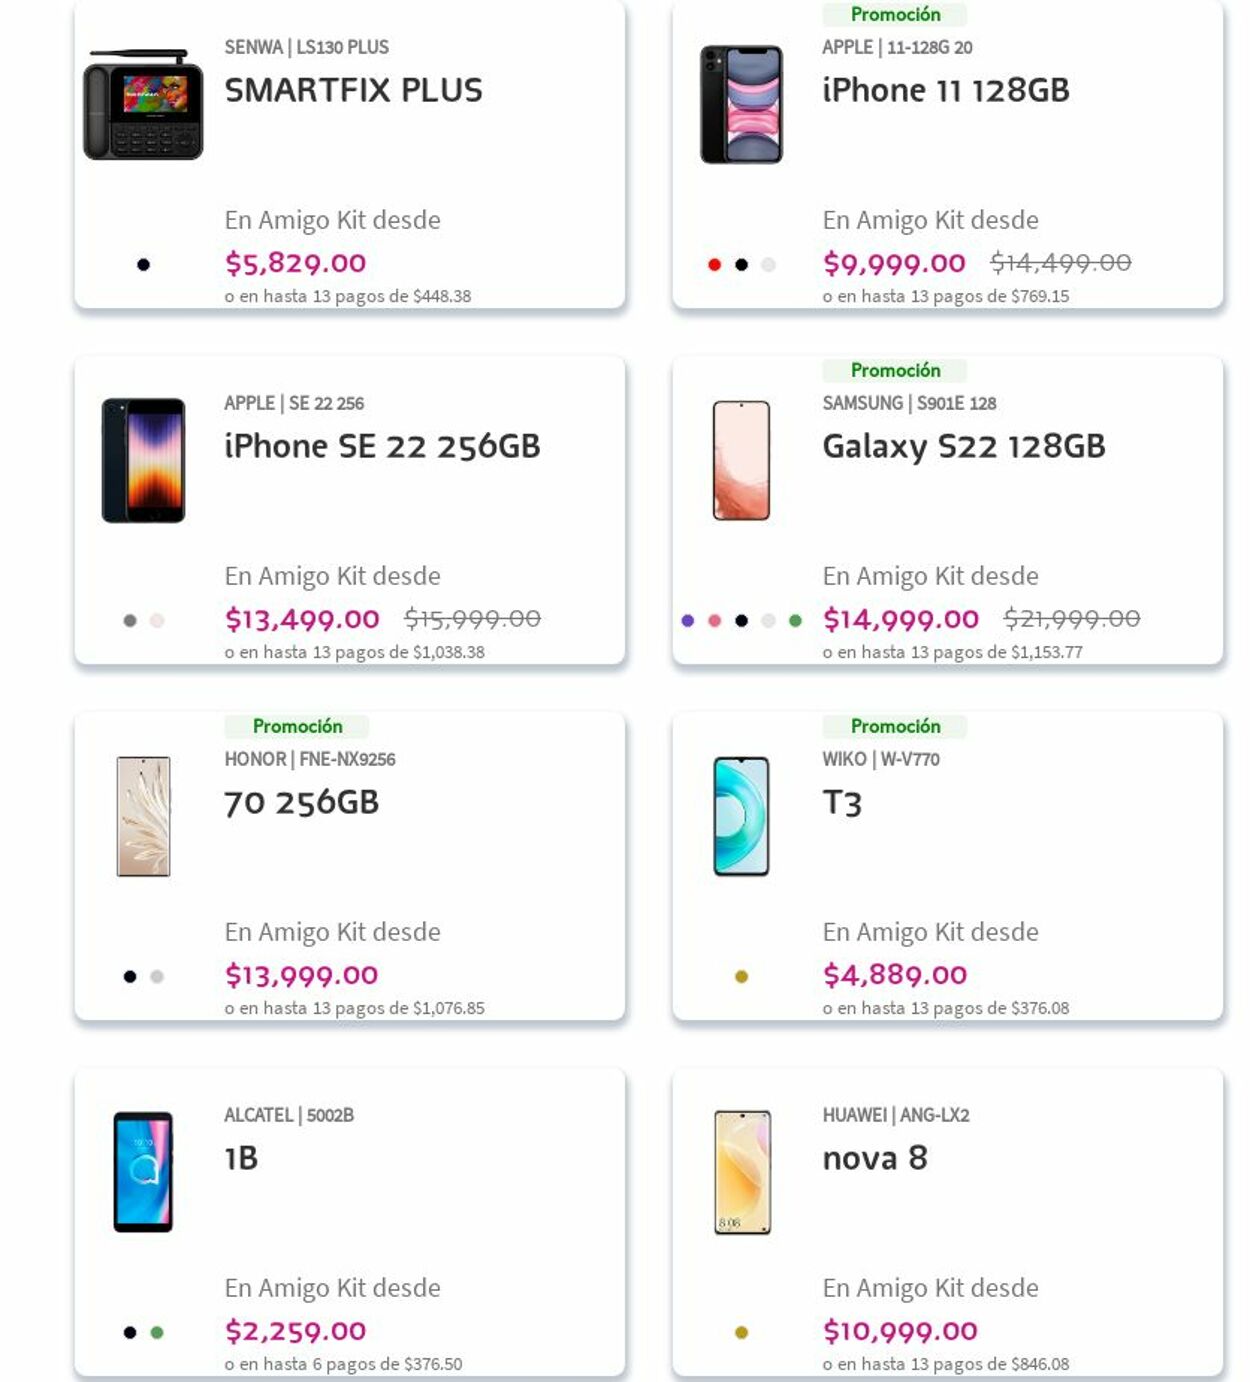Select the green color for Galaxy S22
Image resolution: width=1250 pixels, height=1382 pixels.
click(795, 621)
